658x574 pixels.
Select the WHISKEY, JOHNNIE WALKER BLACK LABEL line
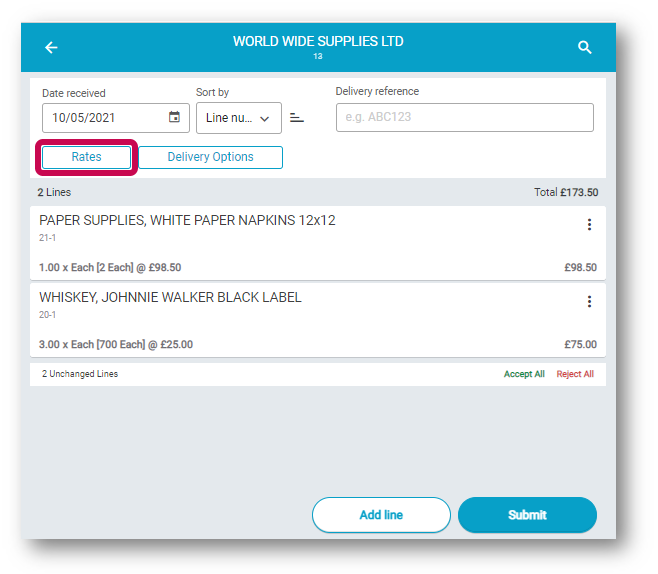tap(318, 320)
